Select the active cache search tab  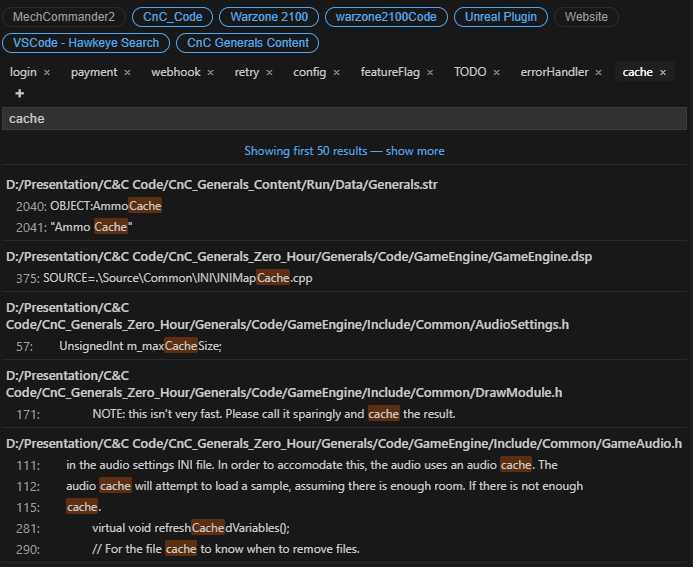coord(637,72)
